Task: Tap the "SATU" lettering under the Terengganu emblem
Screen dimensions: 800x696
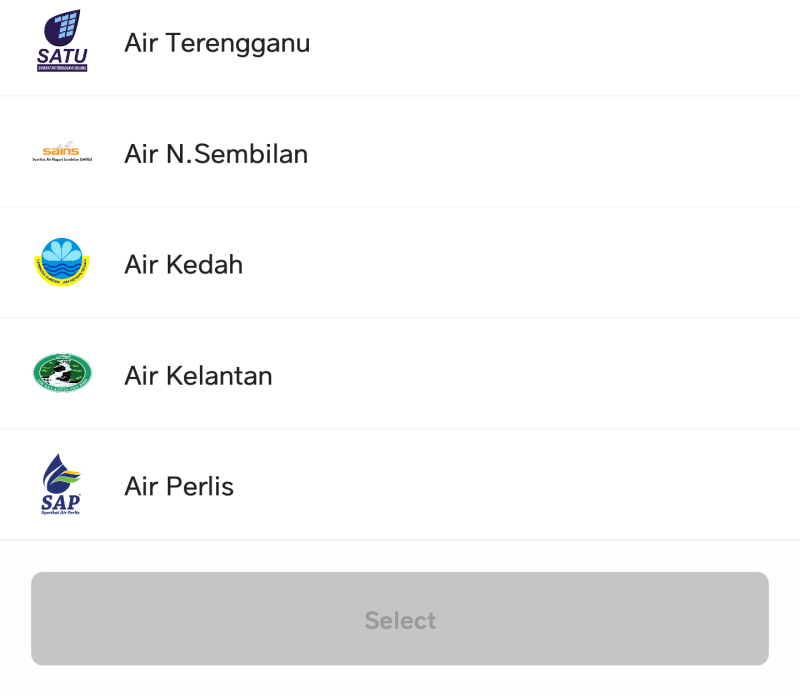Action: click(x=62, y=56)
